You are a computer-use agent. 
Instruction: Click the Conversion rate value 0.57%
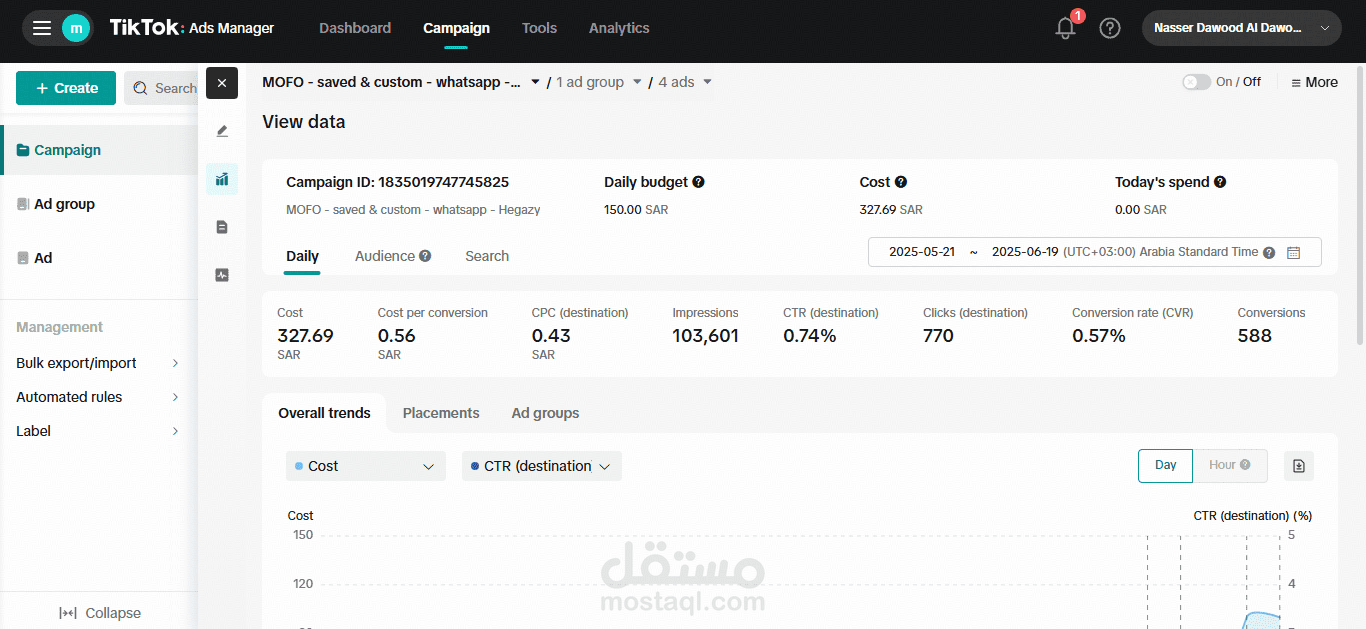tap(1099, 336)
